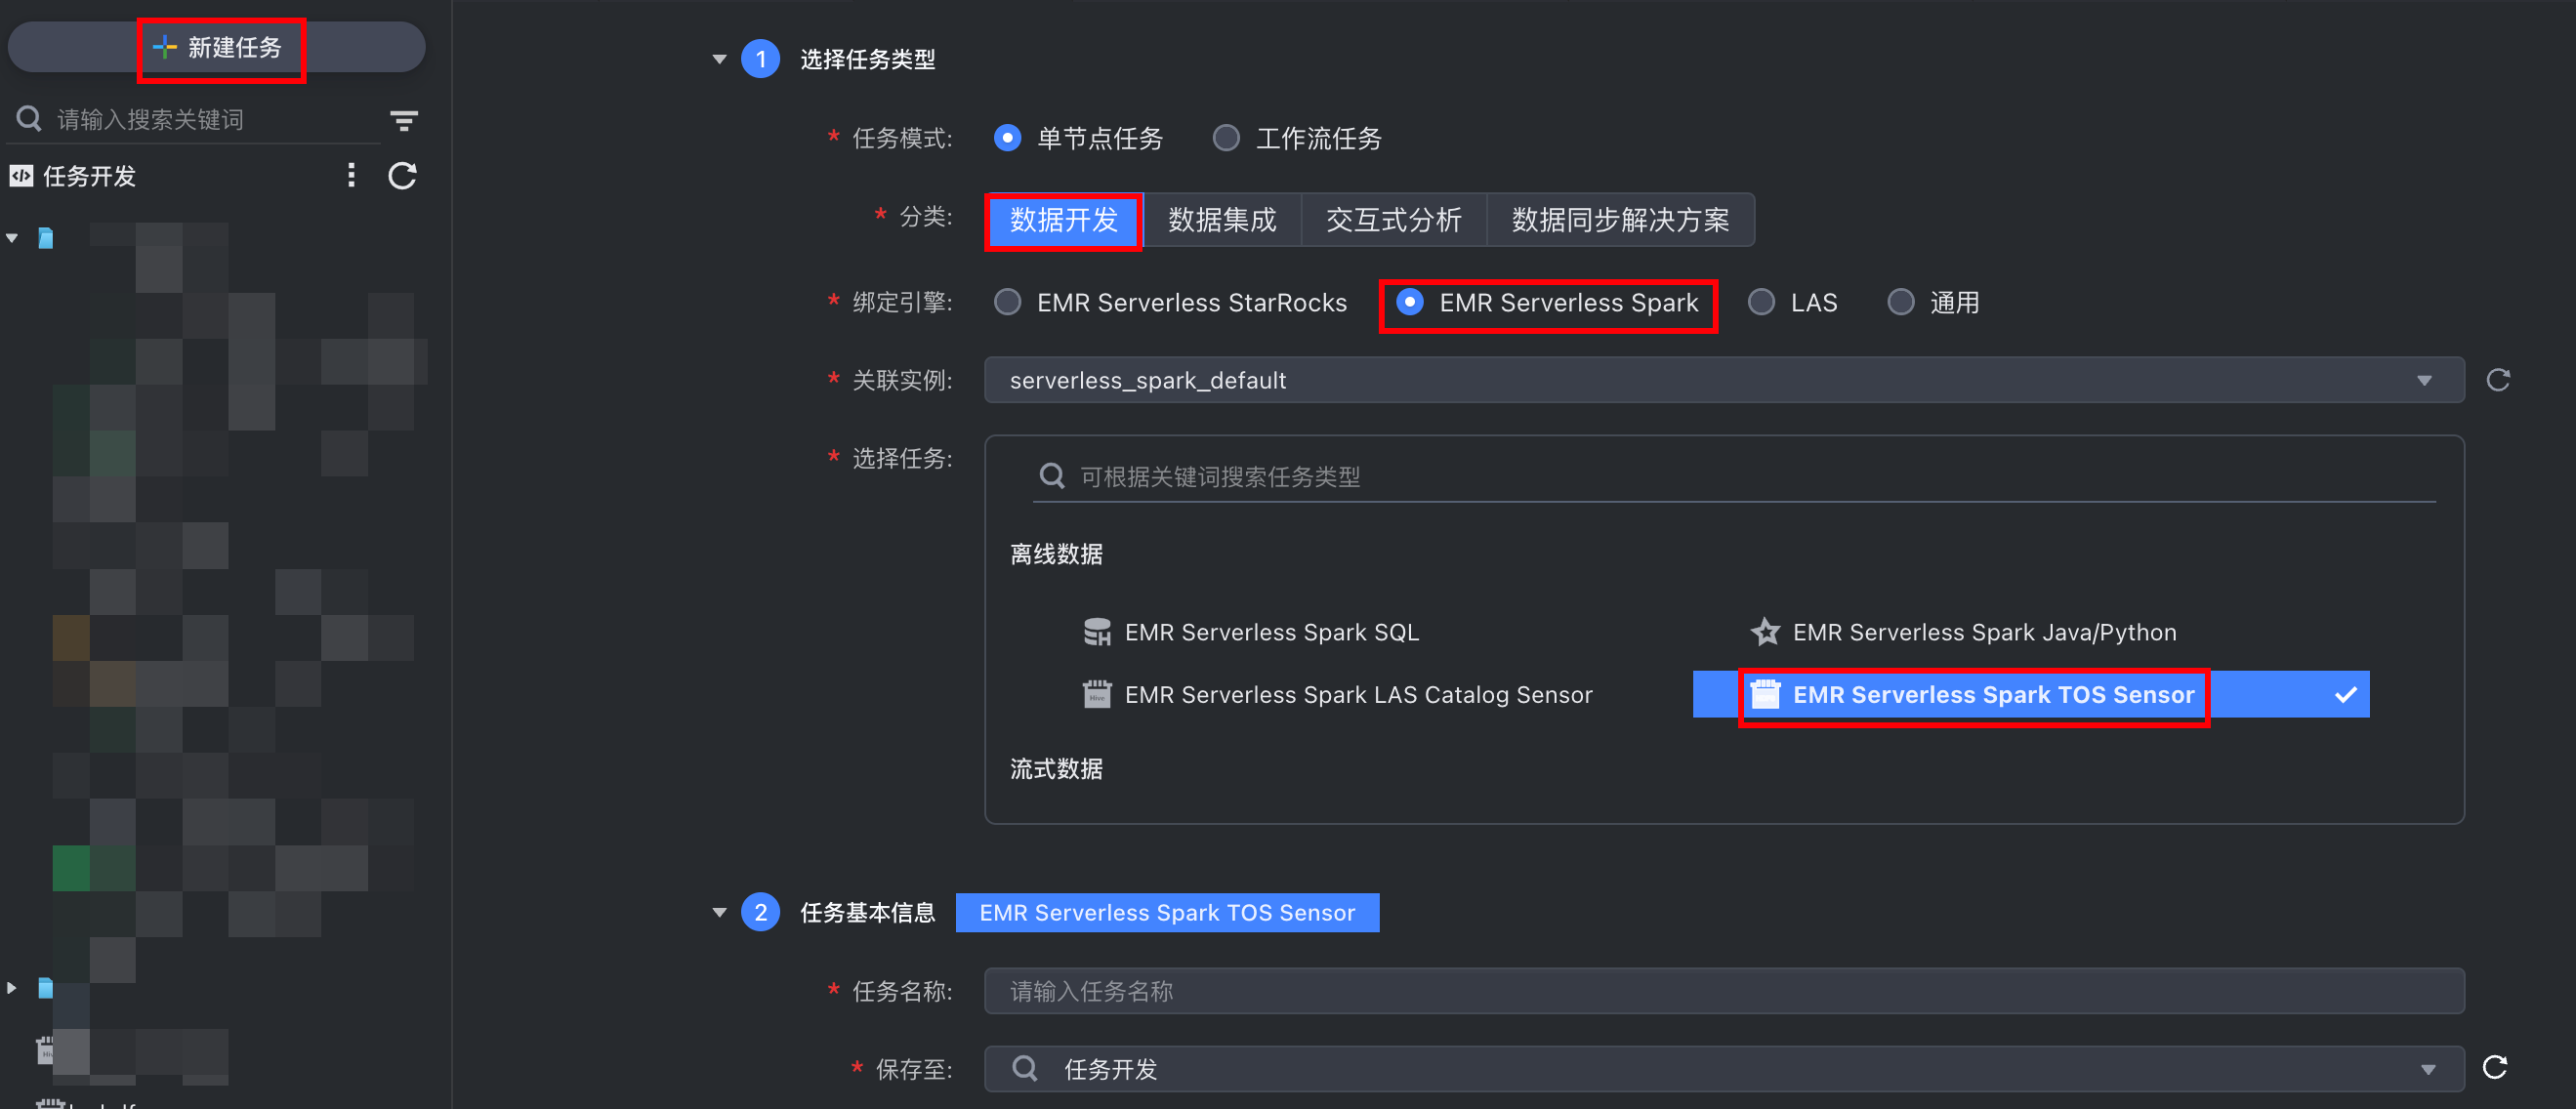Viewport: 2576px width, 1109px height.
Task: Choose EMR Serverless StarRocks engine
Action: pos(1008,302)
